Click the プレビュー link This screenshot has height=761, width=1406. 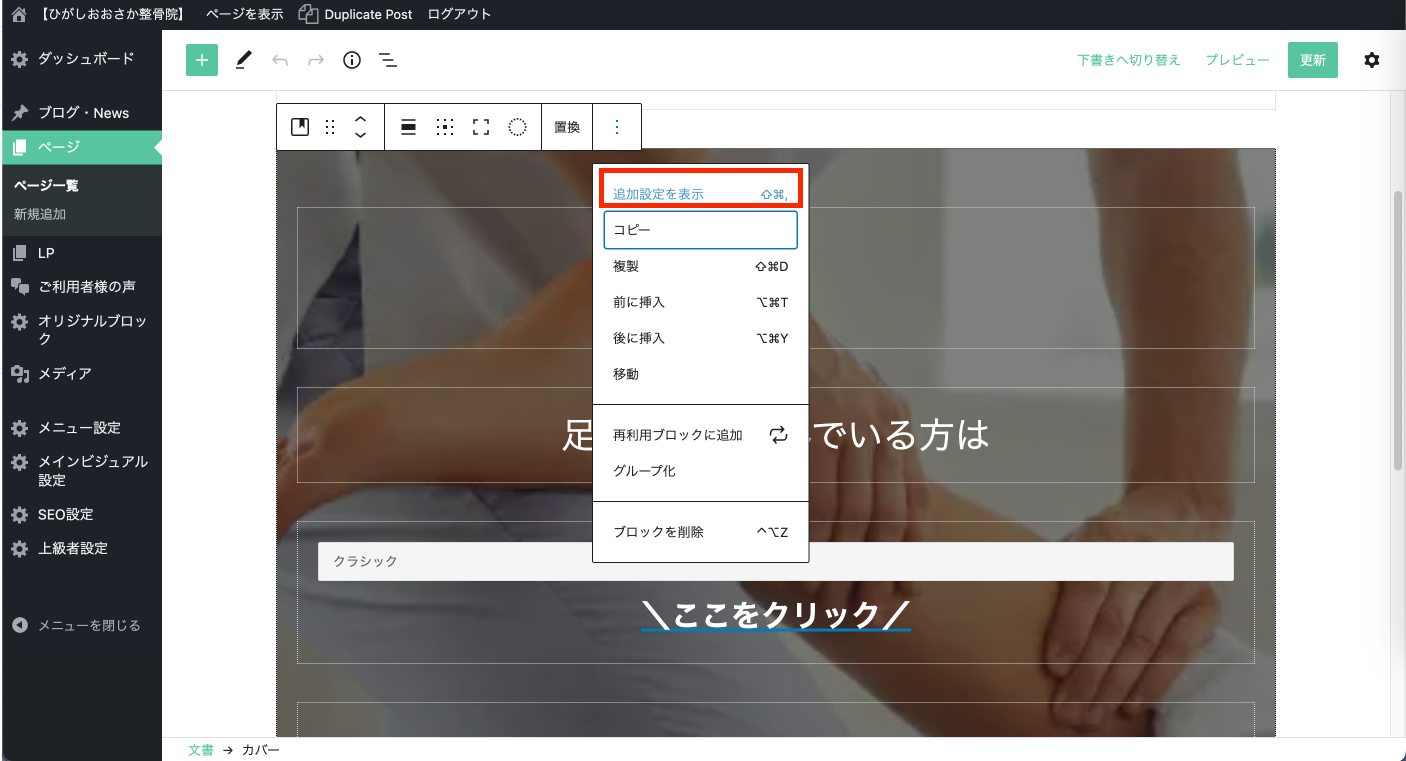[x=1237, y=60]
